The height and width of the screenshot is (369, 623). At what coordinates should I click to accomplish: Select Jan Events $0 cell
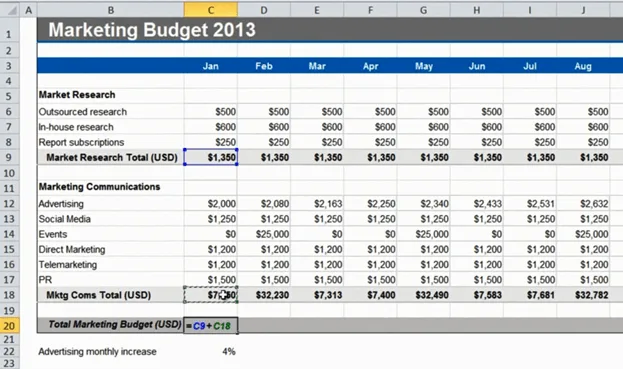(211, 234)
